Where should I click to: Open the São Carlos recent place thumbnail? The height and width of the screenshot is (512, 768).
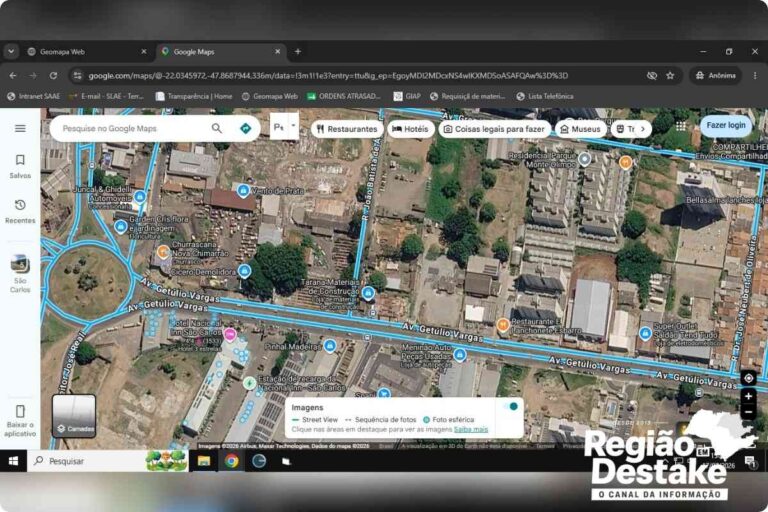coord(20,265)
